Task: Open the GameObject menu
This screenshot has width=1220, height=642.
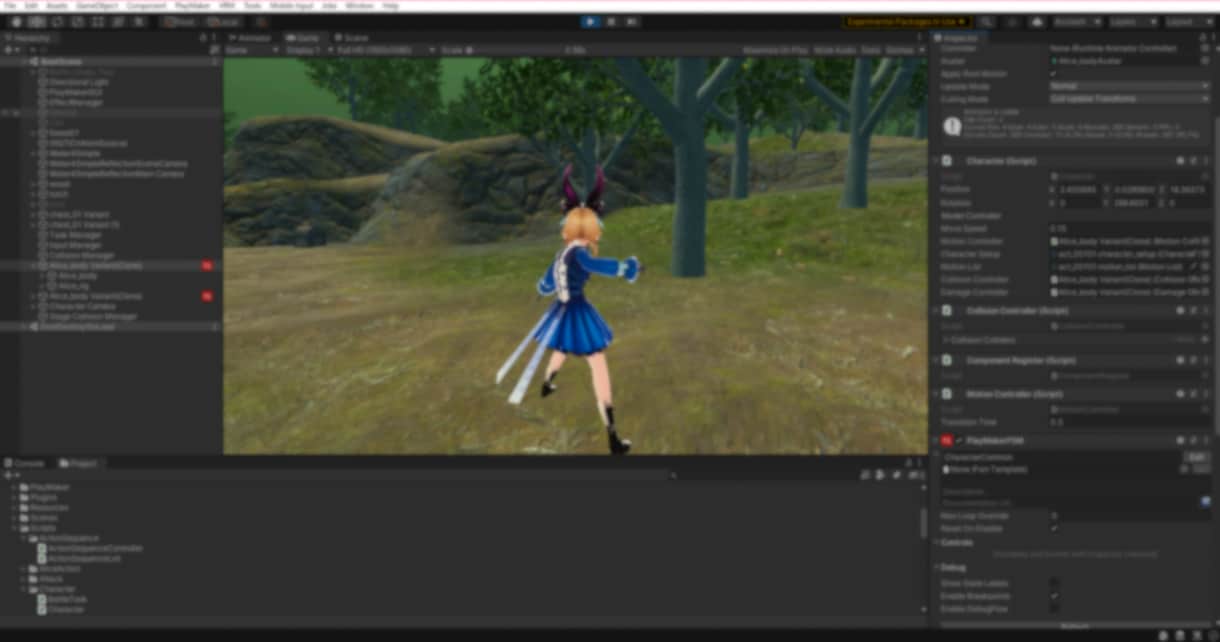Action: click(x=97, y=6)
